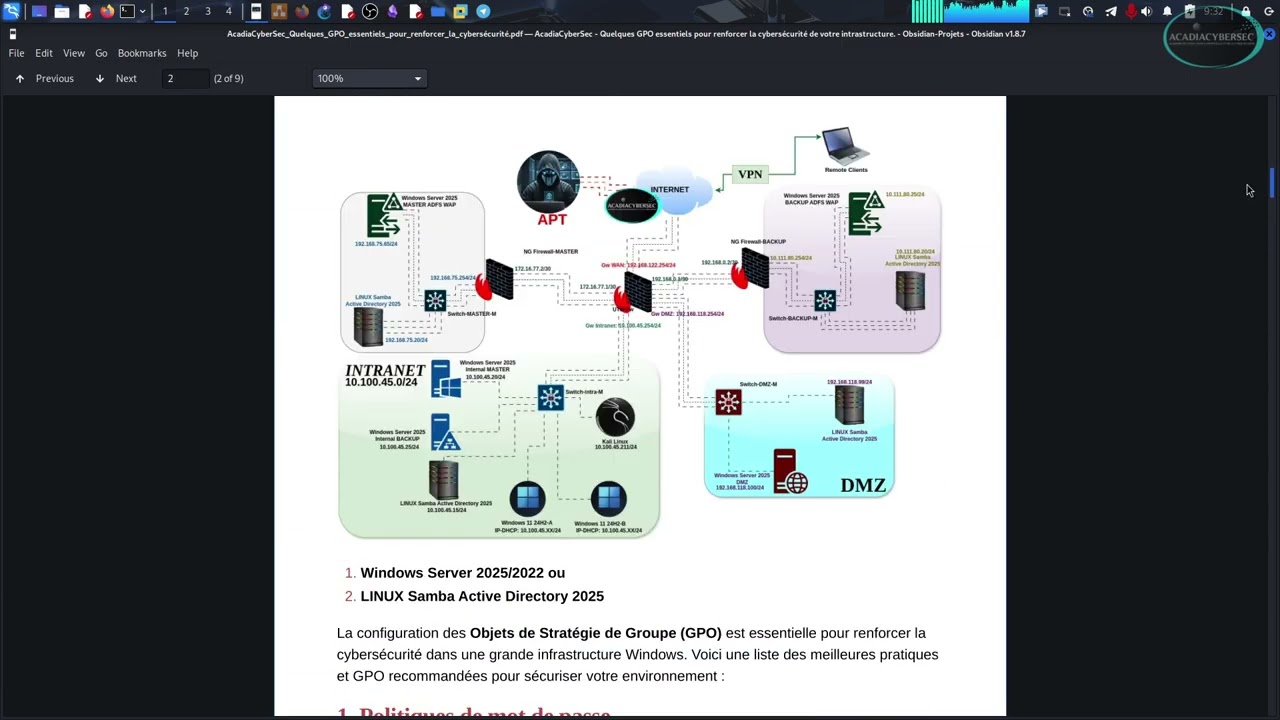Viewport: 1280px width, 720px height.
Task: Click the bold 'Objets de Stratégie de Groupe (GPO)' text
Action: point(596,633)
